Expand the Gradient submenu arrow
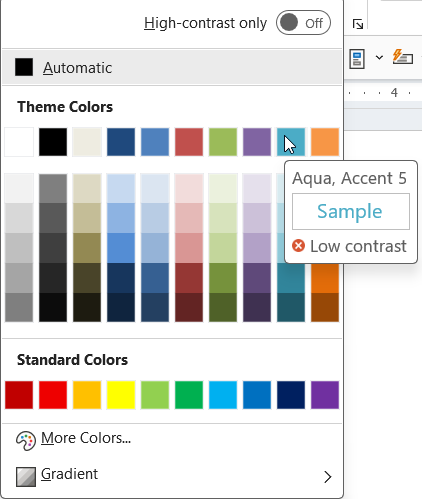This screenshot has height=499, width=422. point(328,477)
